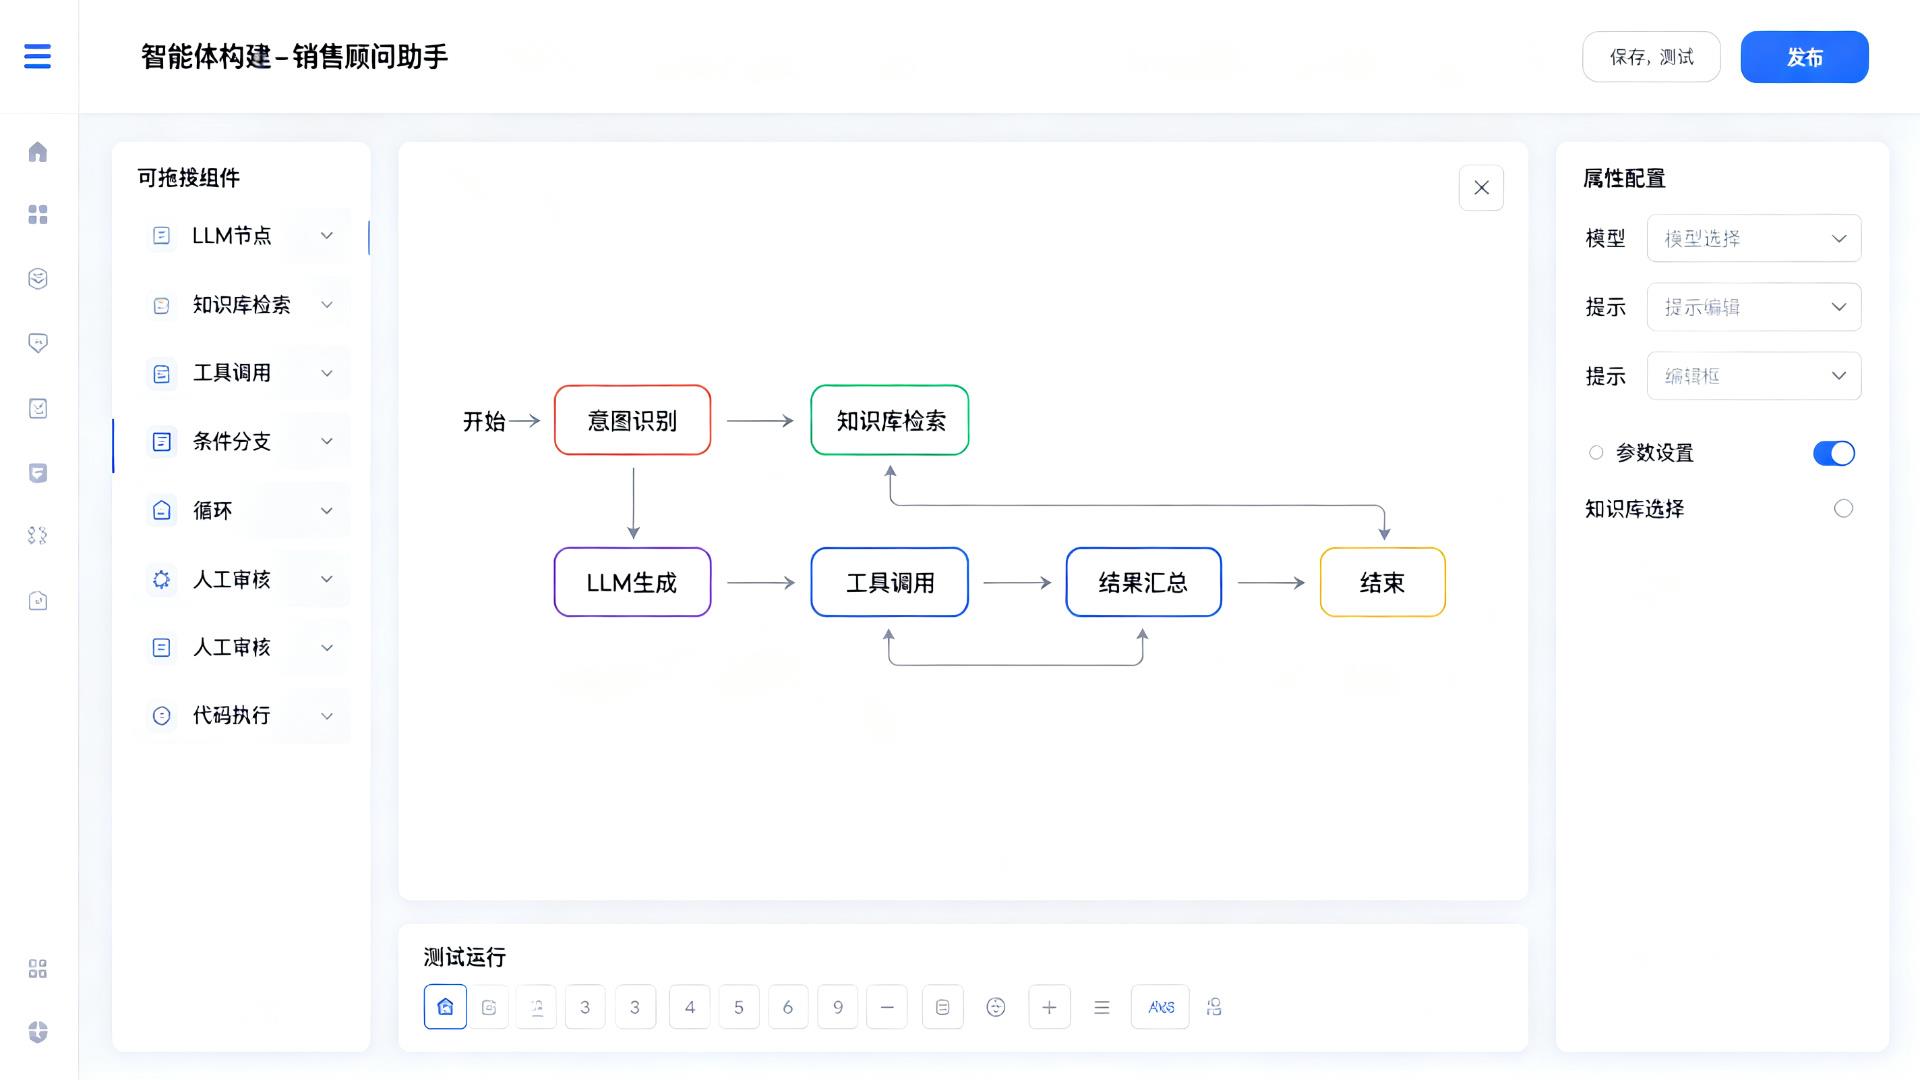
Task: Open the 模型选择 dropdown
Action: (x=1754, y=238)
